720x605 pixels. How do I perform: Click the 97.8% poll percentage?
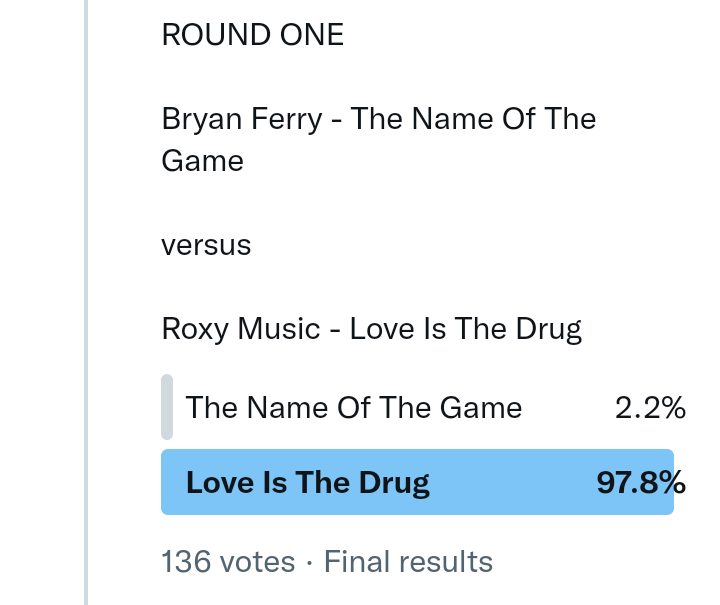(x=641, y=483)
